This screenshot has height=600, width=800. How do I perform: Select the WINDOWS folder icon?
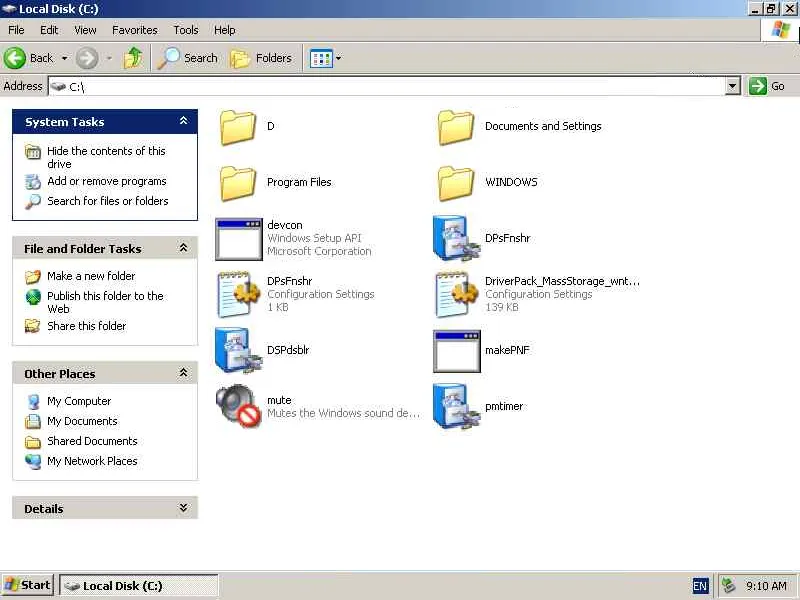tap(456, 183)
